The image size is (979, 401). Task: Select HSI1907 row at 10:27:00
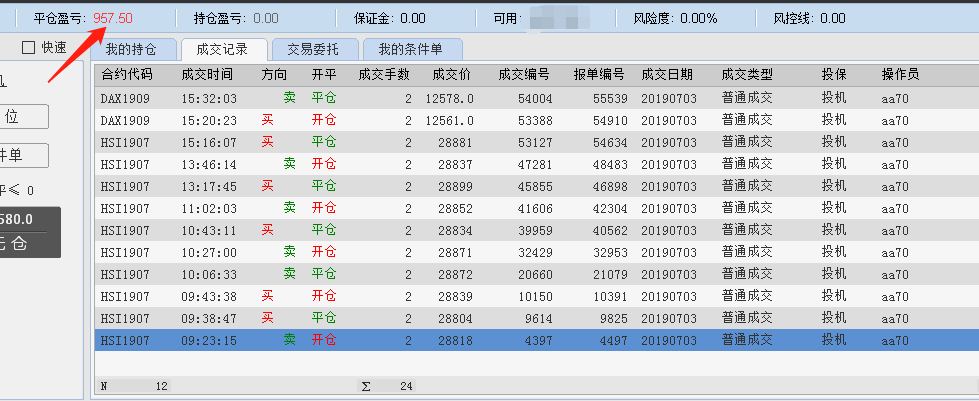click(x=536, y=252)
